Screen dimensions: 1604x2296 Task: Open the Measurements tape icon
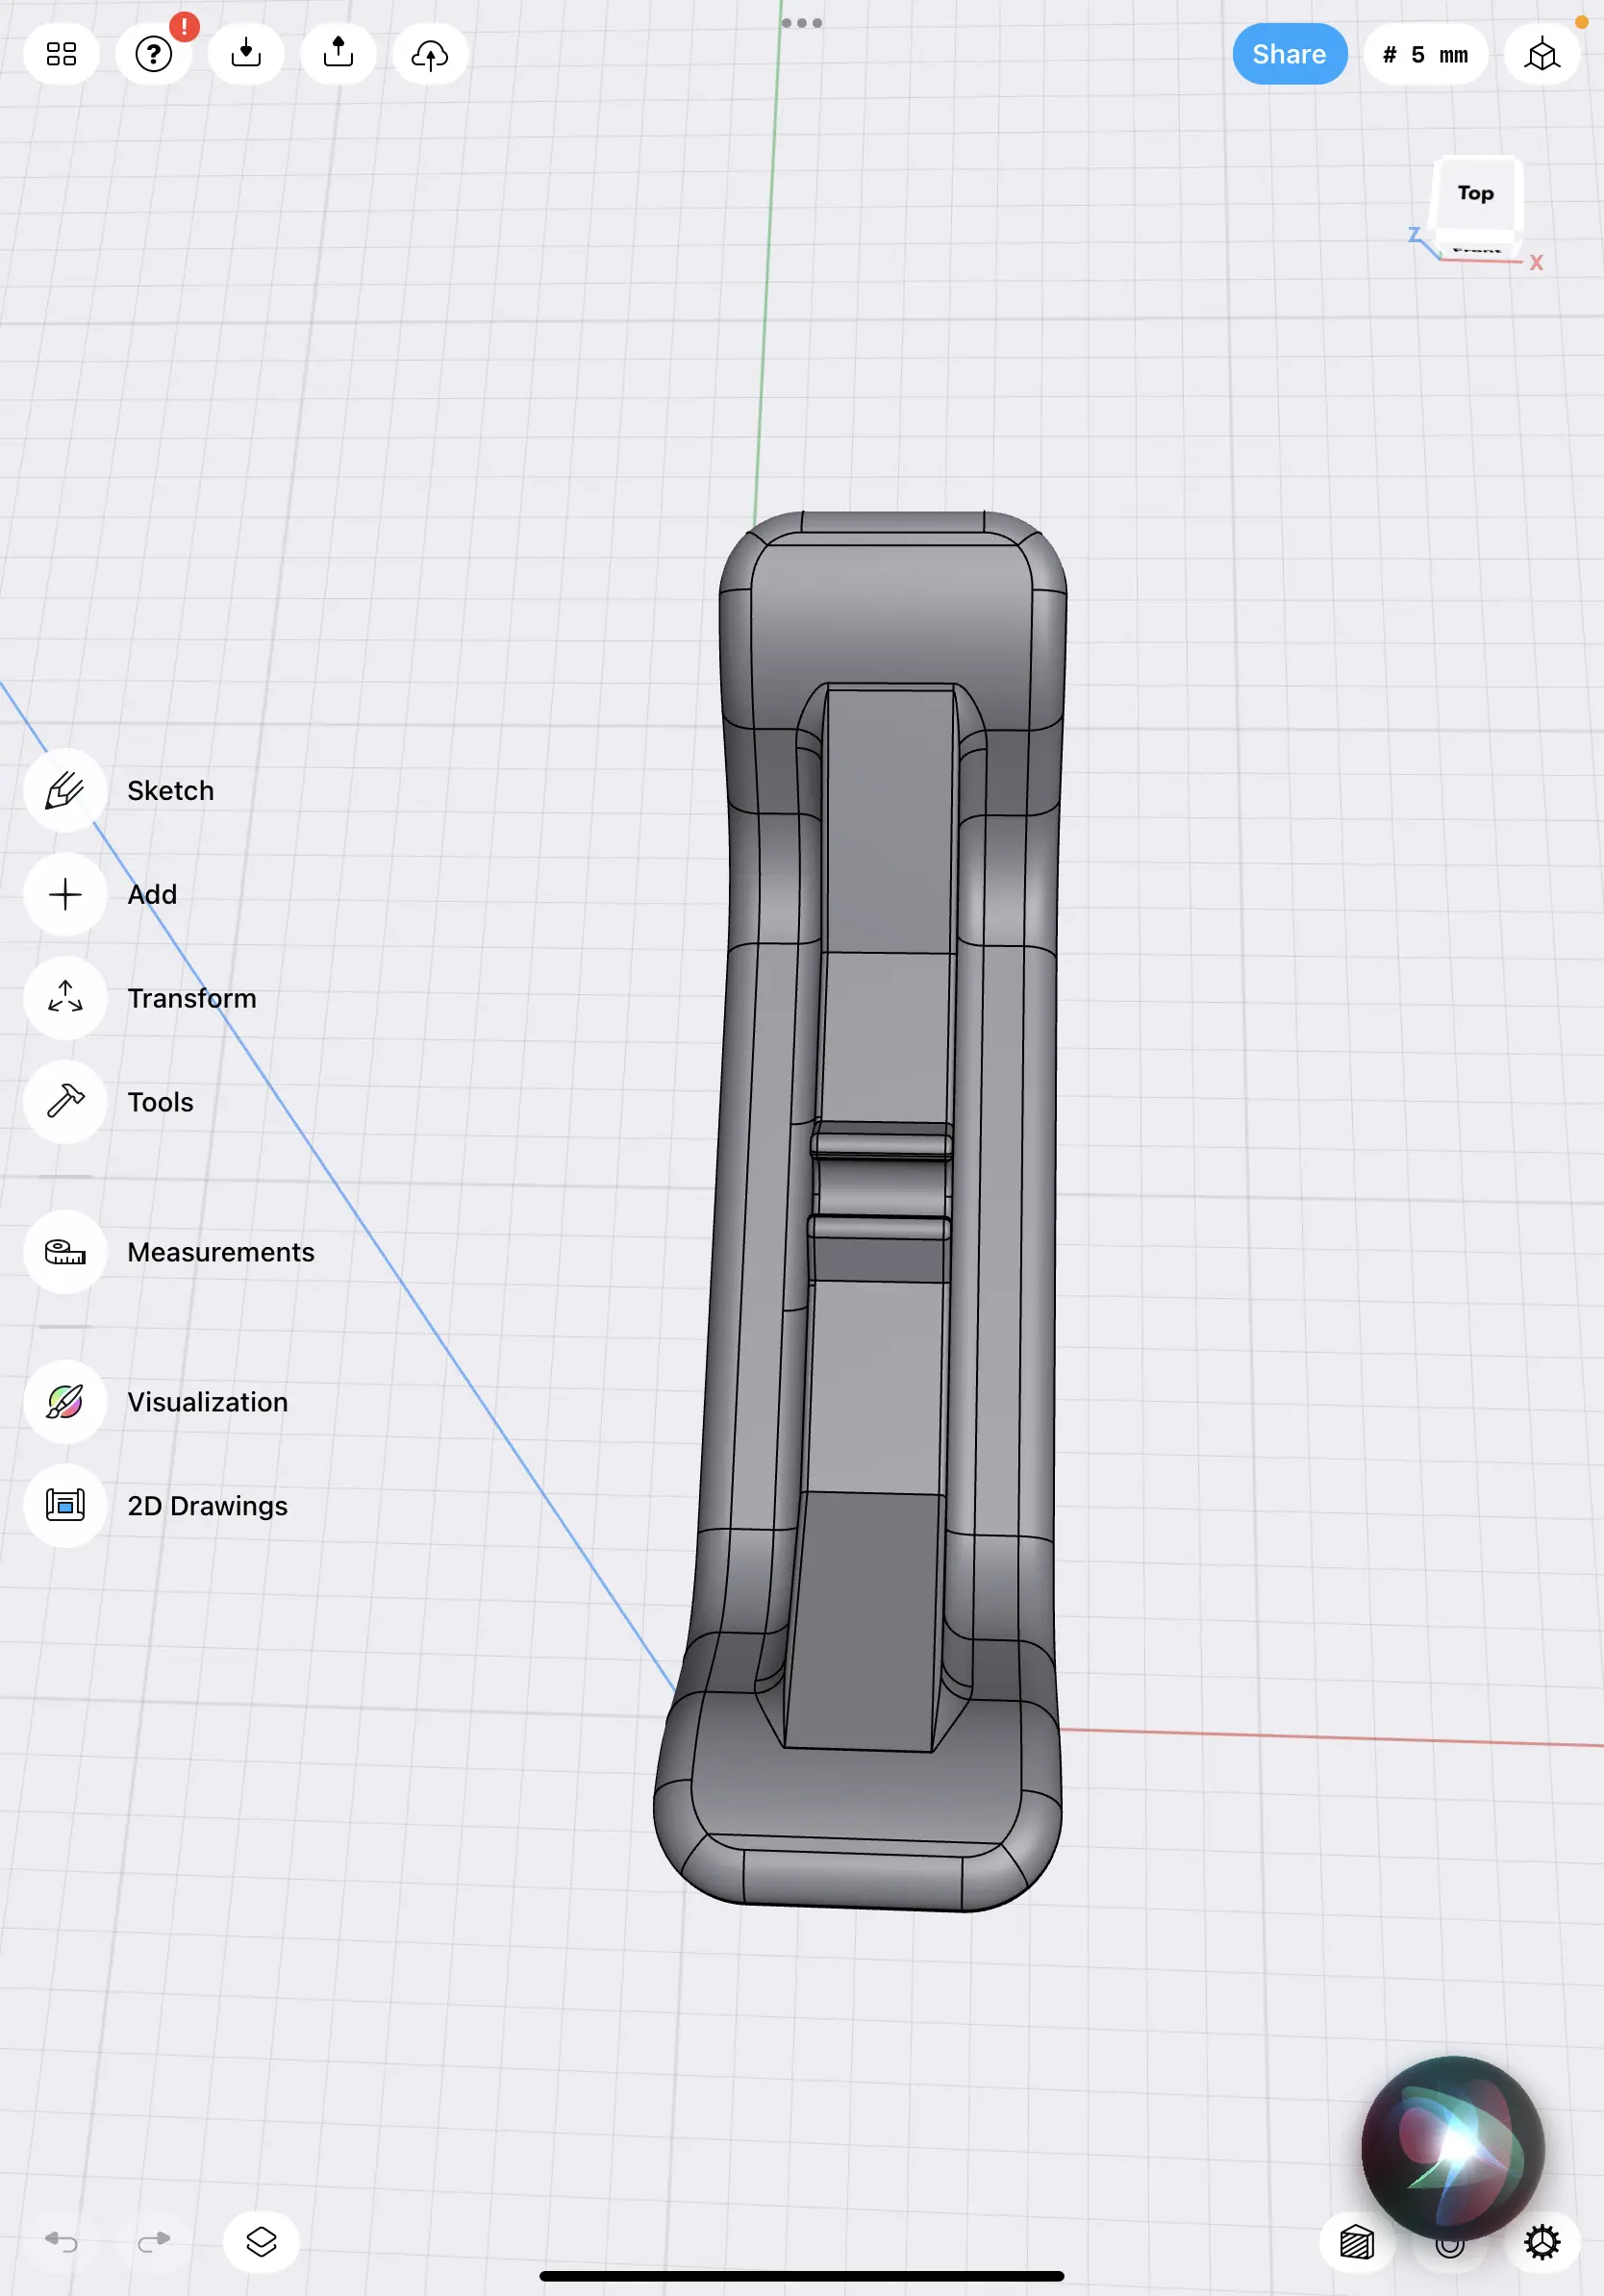[x=65, y=1252]
